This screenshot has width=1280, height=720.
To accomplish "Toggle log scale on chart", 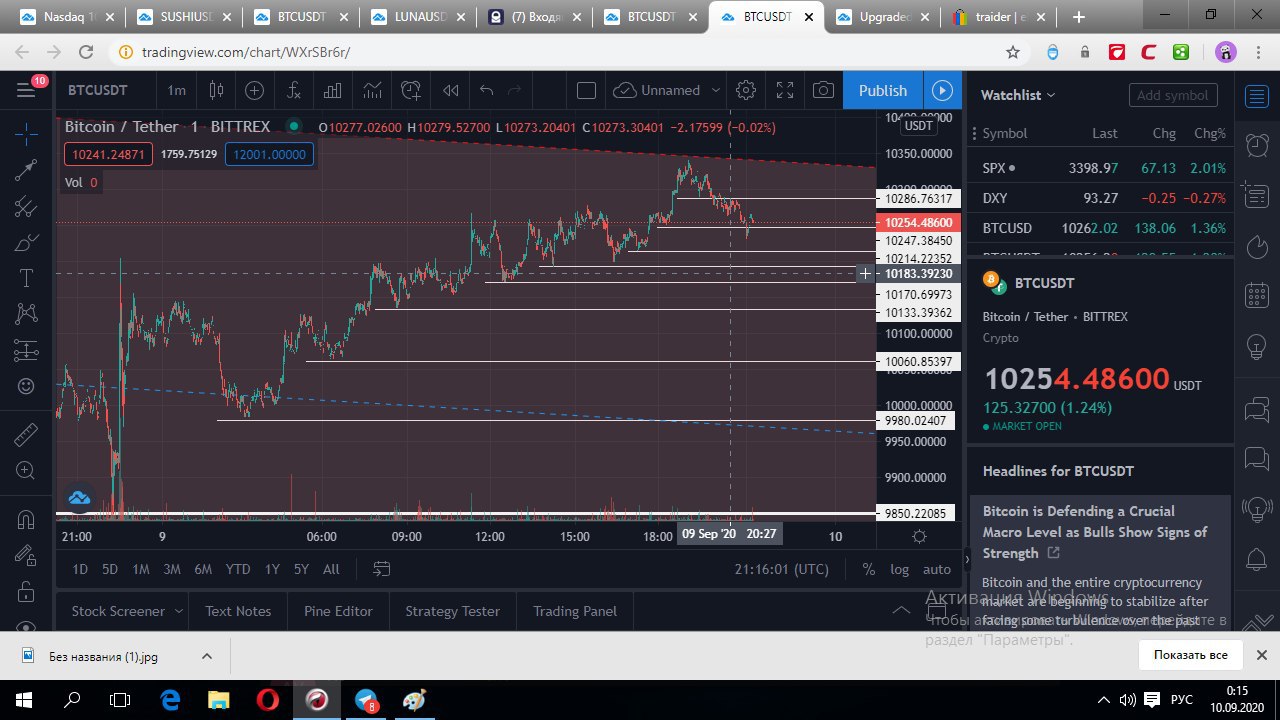I will 900,569.
